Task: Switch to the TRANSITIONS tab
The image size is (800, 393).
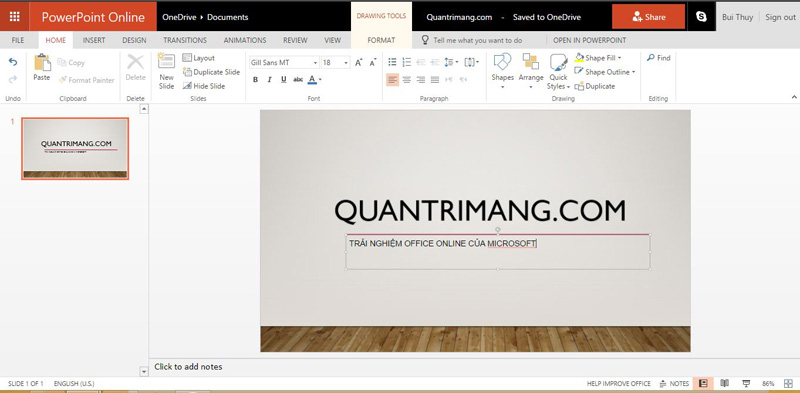Action: click(x=185, y=40)
